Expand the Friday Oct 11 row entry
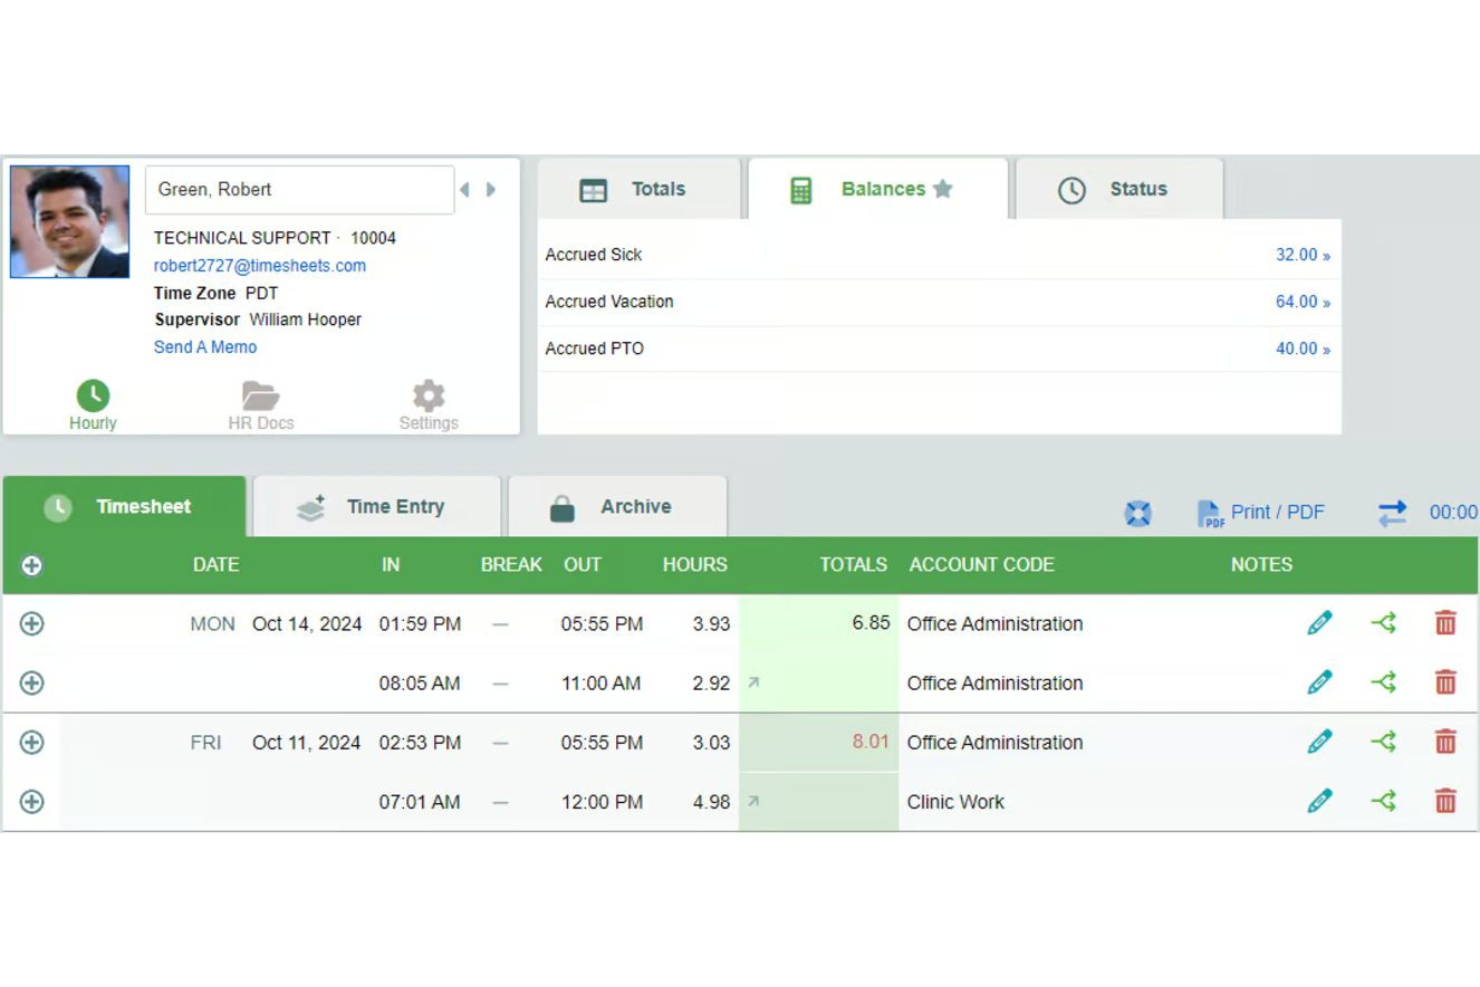Viewport: 1480px width, 987px height. [x=31, y=741]
